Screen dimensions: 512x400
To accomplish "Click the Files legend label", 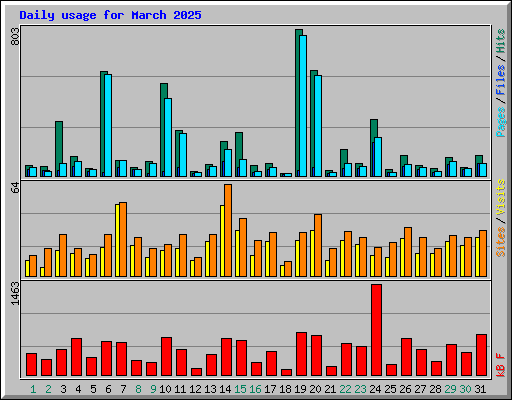I will [x=501, y=80].
